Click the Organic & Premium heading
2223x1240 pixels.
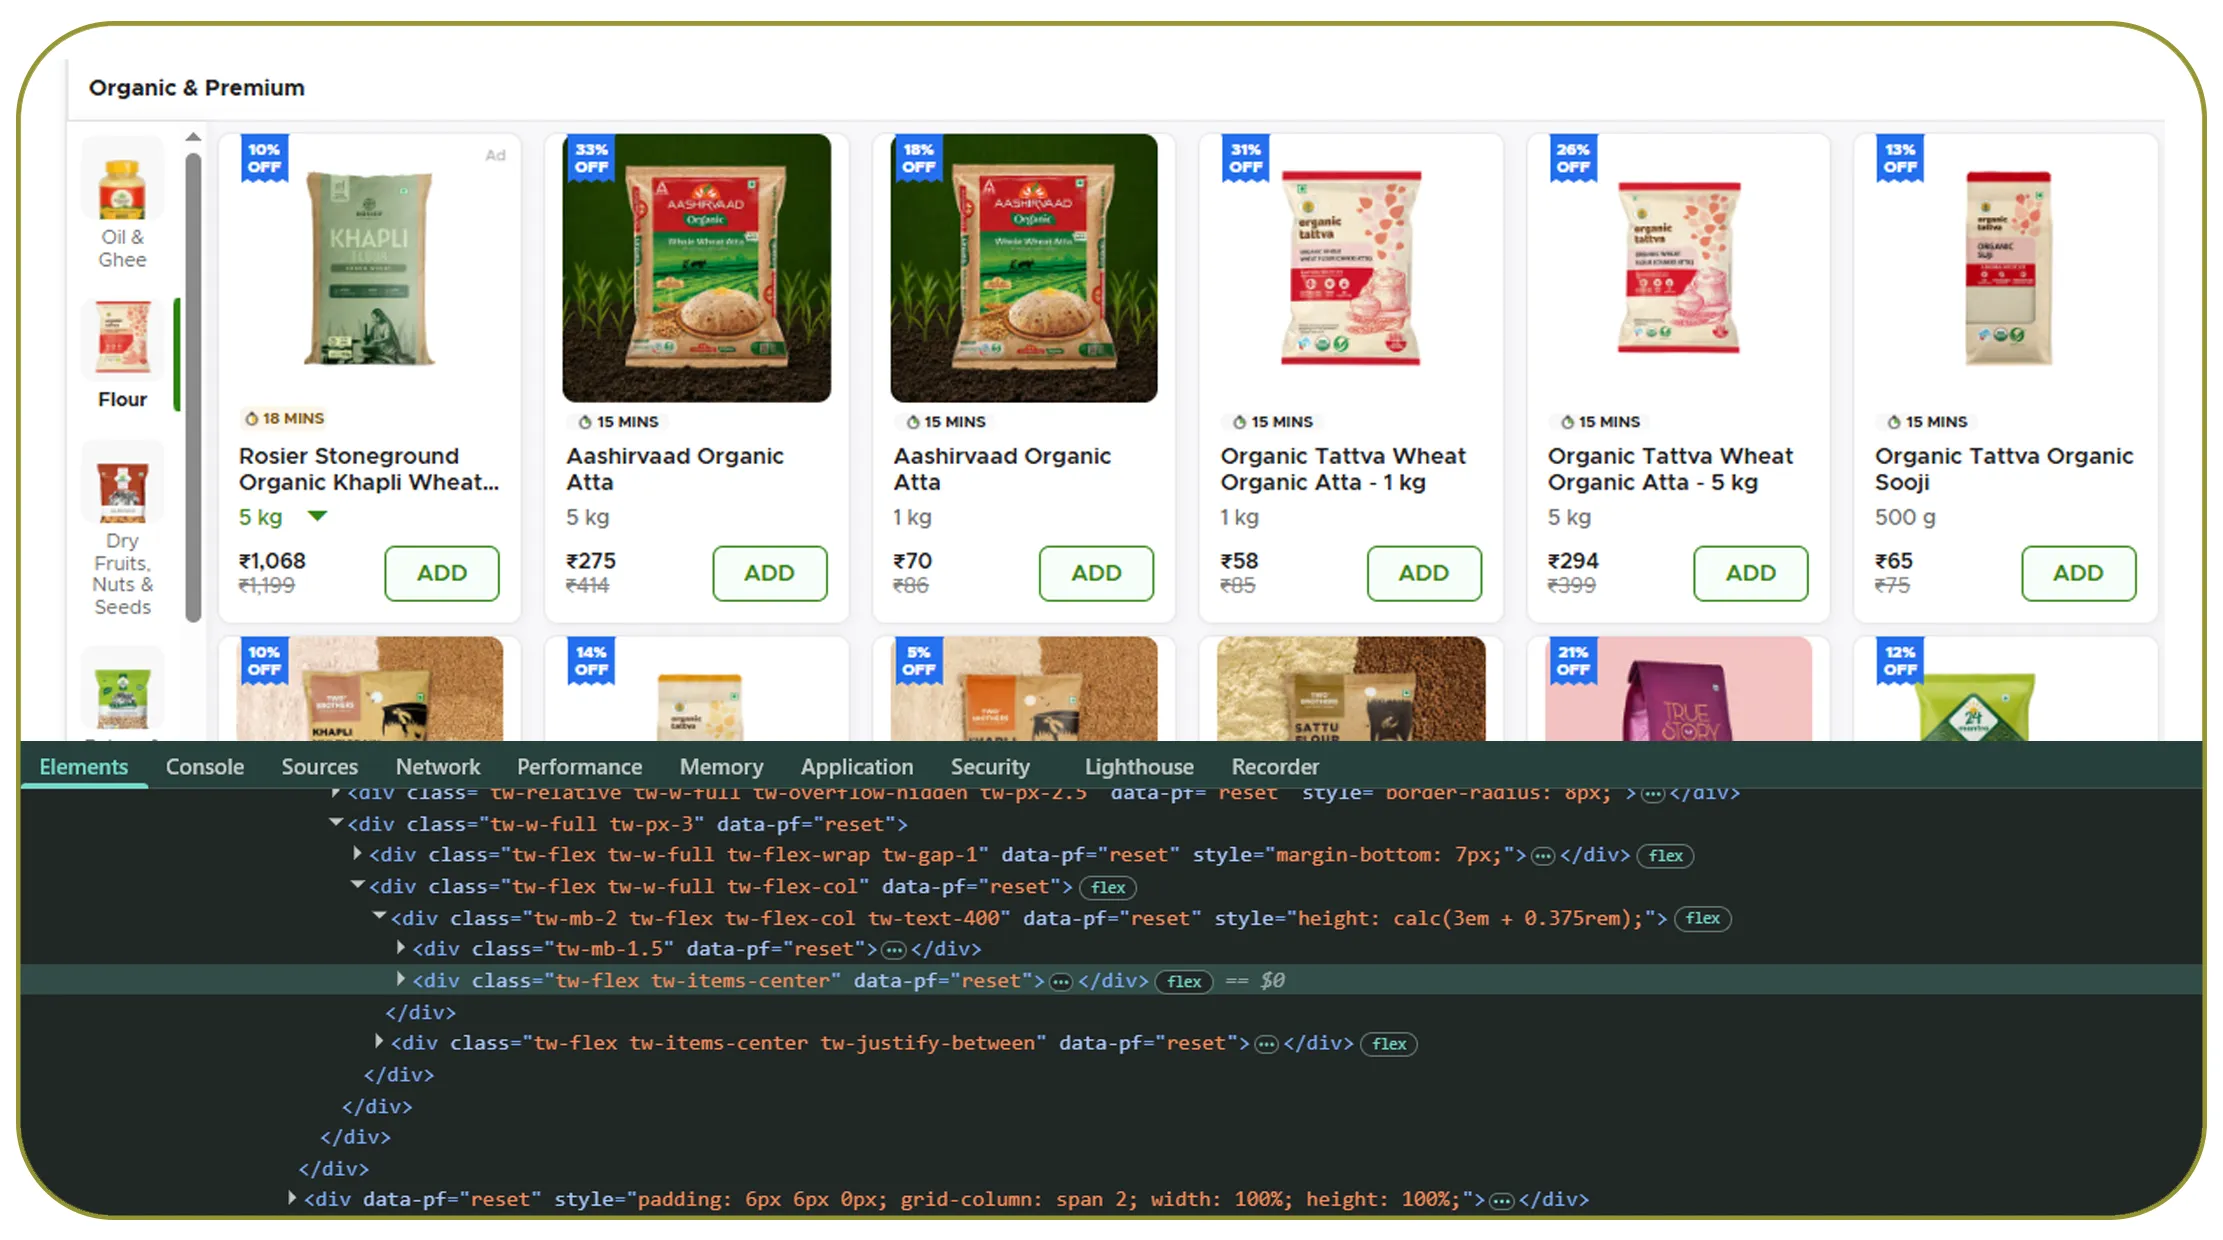(197, 88)
